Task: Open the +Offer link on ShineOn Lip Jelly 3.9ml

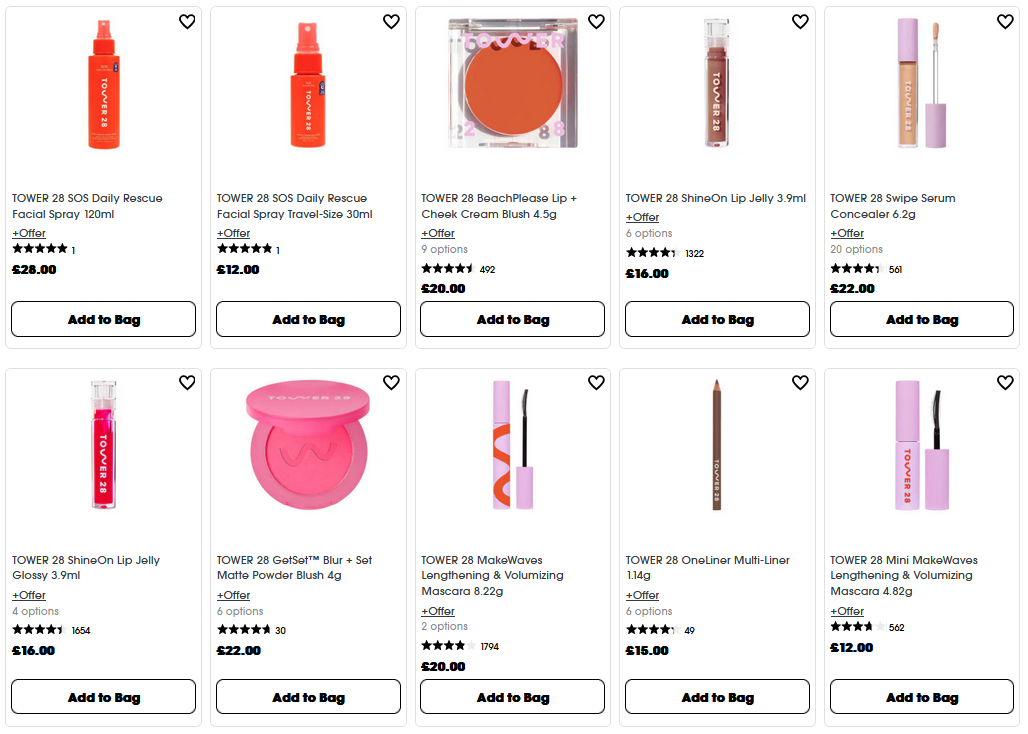Action: coord(642,217)
